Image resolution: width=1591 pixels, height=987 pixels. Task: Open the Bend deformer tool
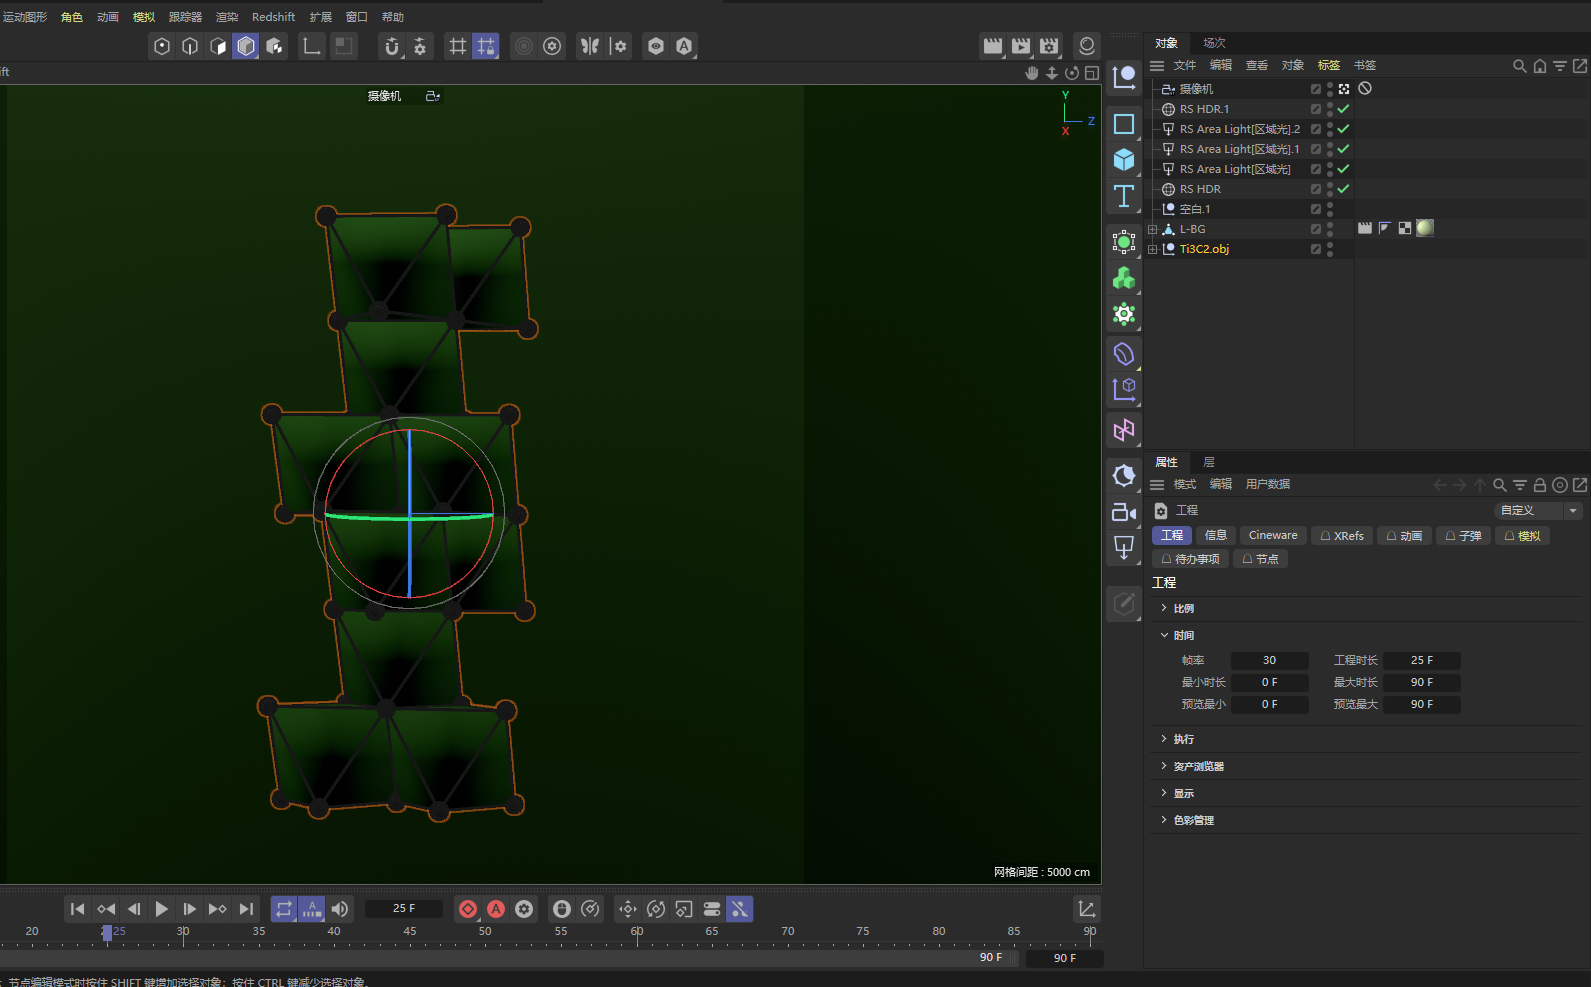[x=1124, y=354]
